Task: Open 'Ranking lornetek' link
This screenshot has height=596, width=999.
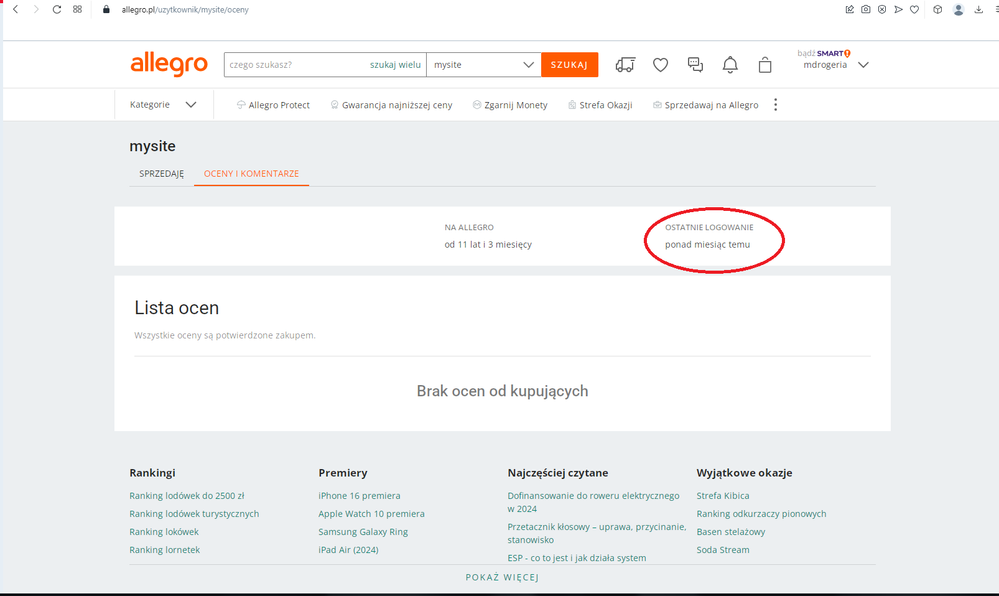Action: pyautogui.click(x=164, y=549)
